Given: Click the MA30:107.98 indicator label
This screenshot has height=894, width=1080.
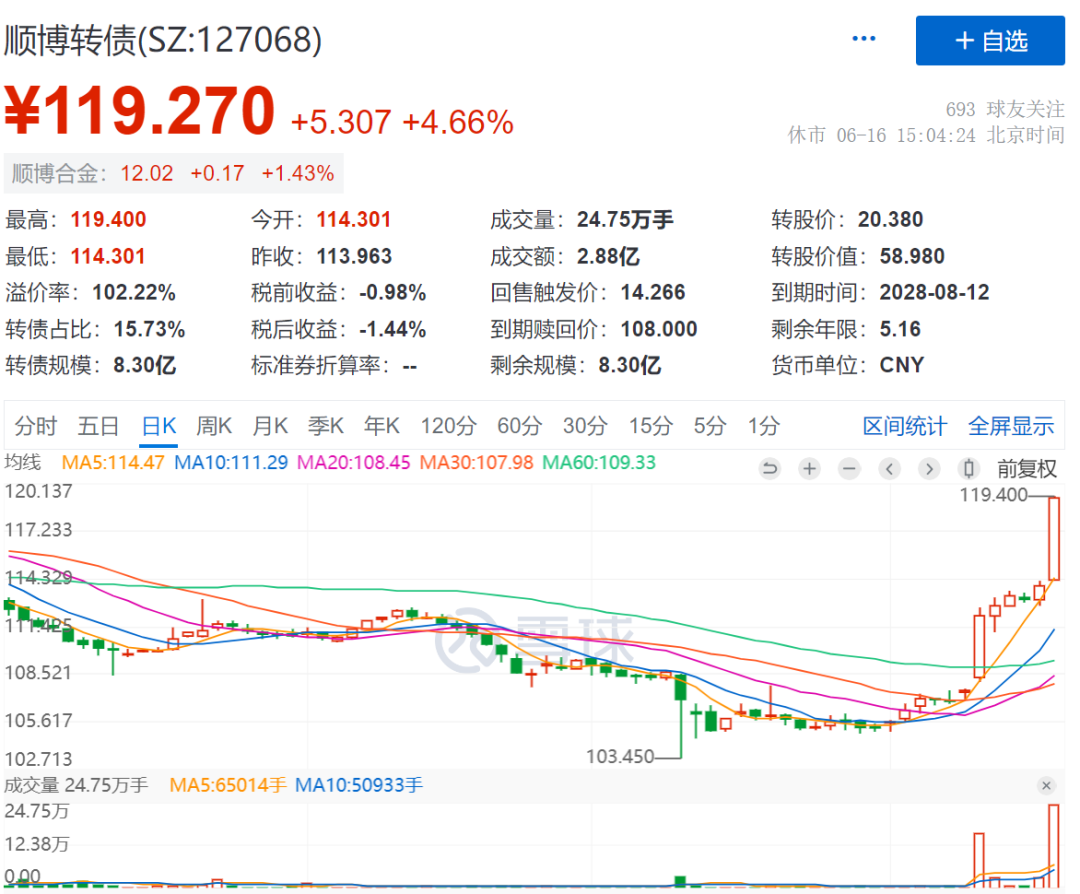Looking at the screenshot, I should [x=477, y=462].
